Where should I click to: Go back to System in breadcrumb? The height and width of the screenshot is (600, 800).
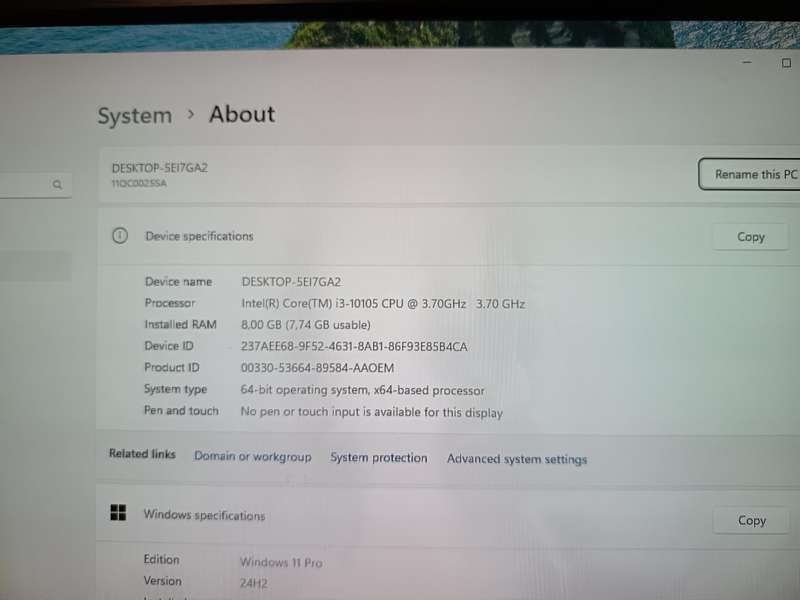(135, 116)
